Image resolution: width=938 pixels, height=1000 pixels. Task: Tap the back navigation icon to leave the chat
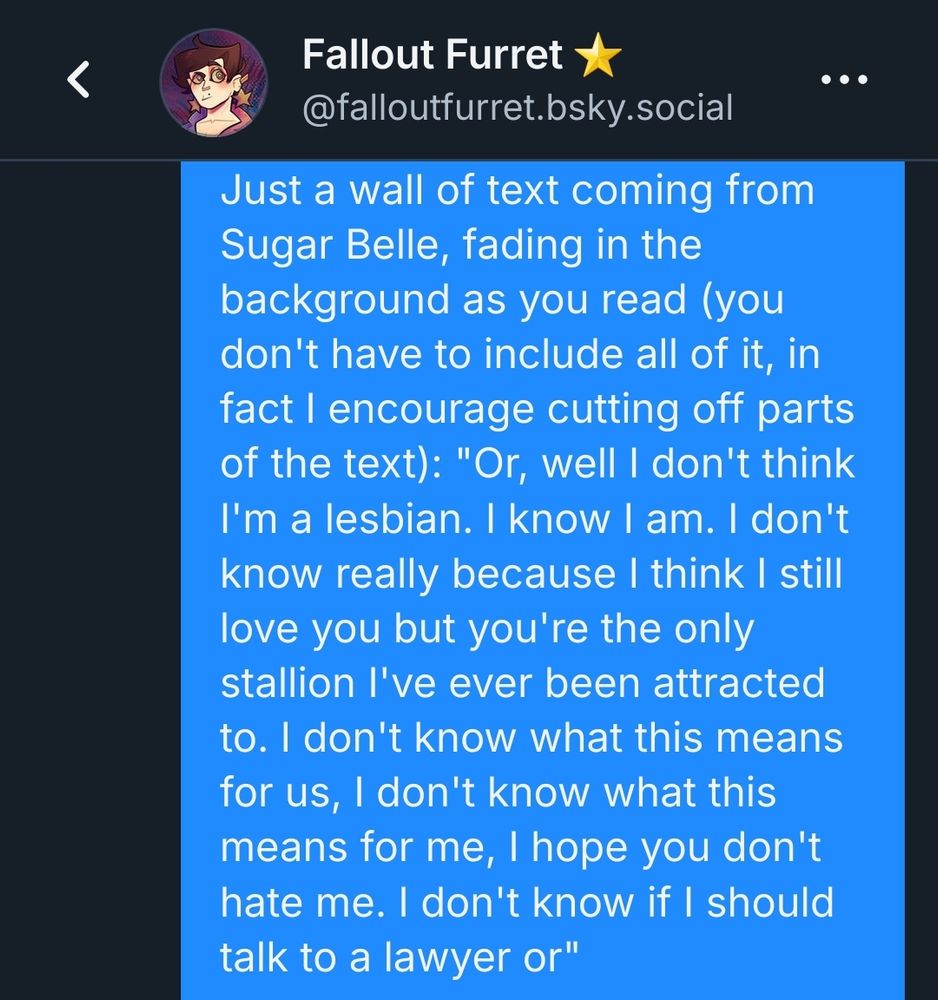click(x=76, y=79)
